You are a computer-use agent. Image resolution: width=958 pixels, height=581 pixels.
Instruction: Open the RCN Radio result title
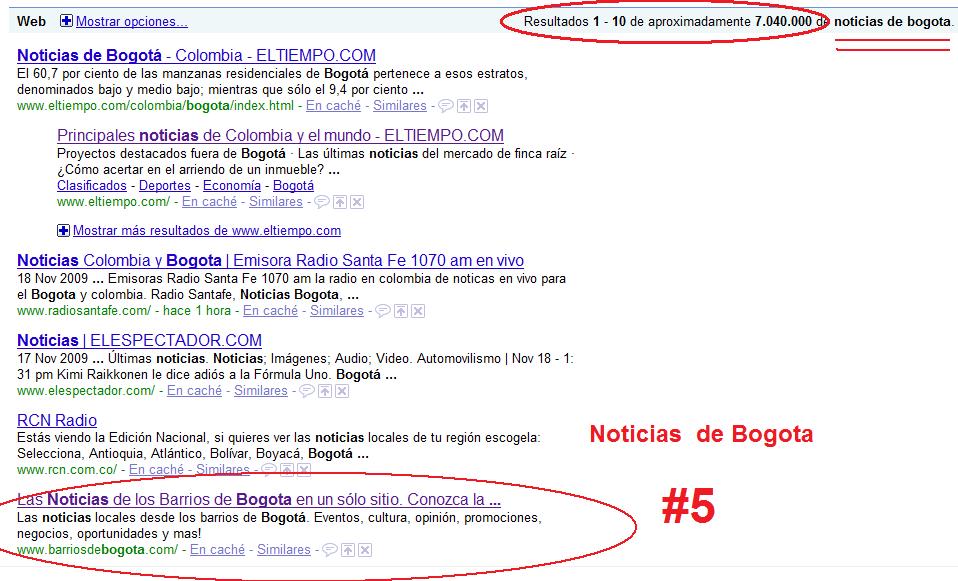[x=57, y=420]
